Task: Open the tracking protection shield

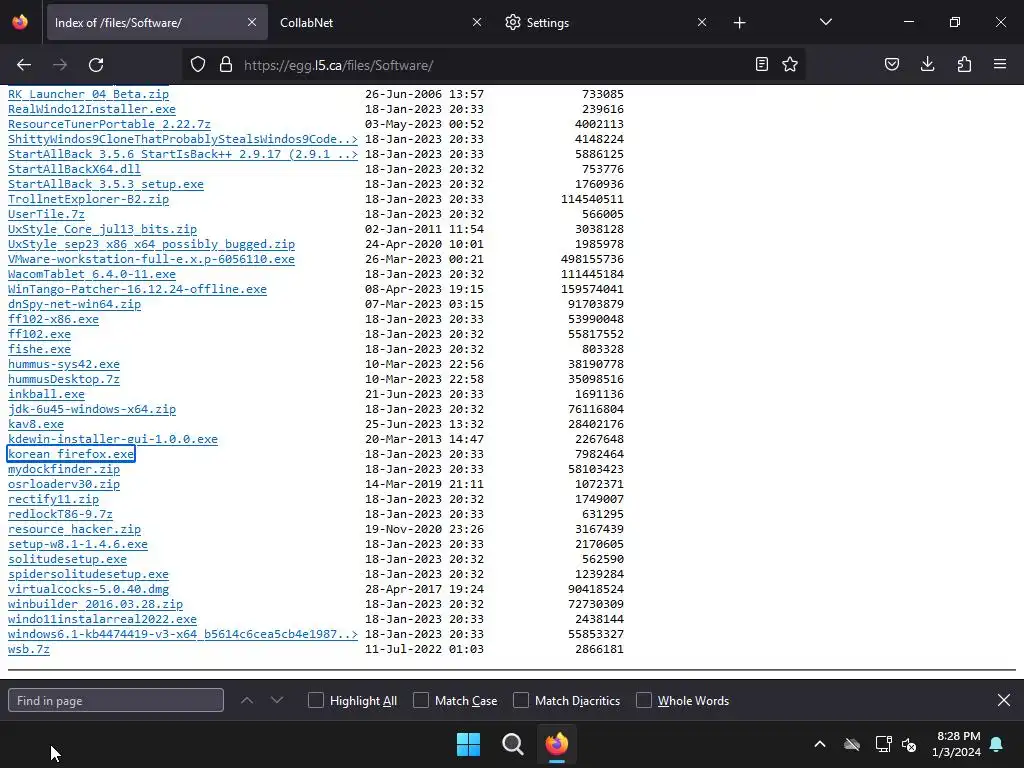Action: 198,65
